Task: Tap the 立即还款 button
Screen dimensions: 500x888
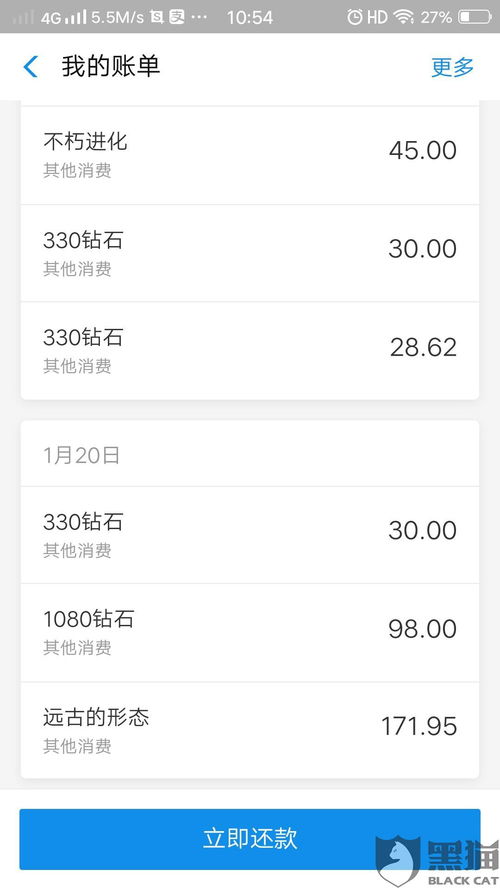Action: tap(250, 839)
